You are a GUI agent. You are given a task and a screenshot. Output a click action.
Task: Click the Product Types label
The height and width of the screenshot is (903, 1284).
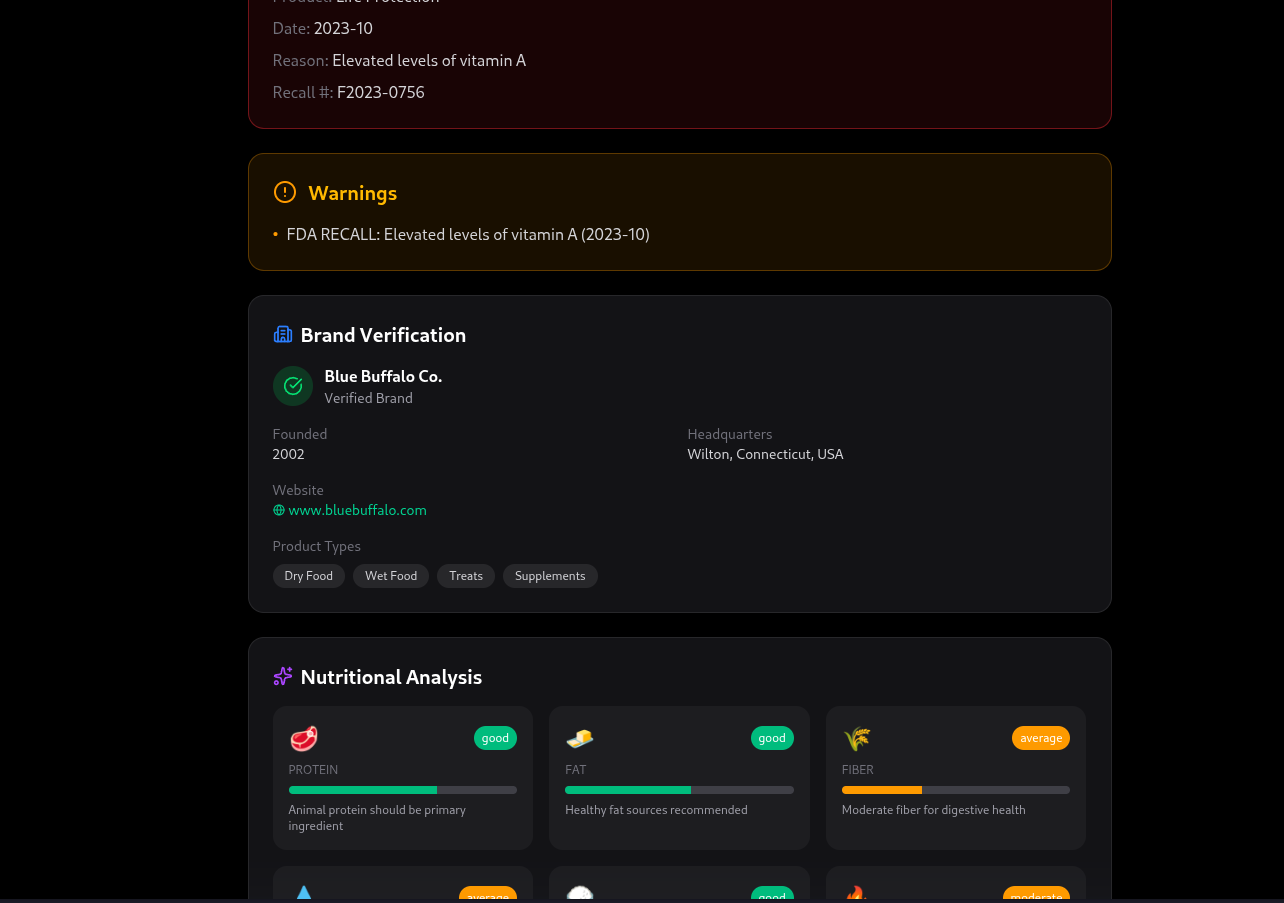click(316, 546)
